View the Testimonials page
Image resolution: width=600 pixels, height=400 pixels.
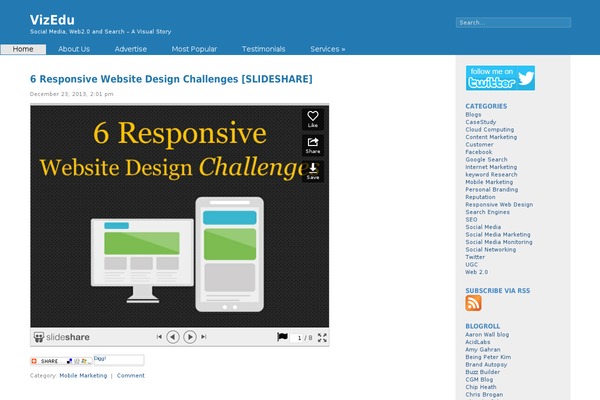[263, 49]
